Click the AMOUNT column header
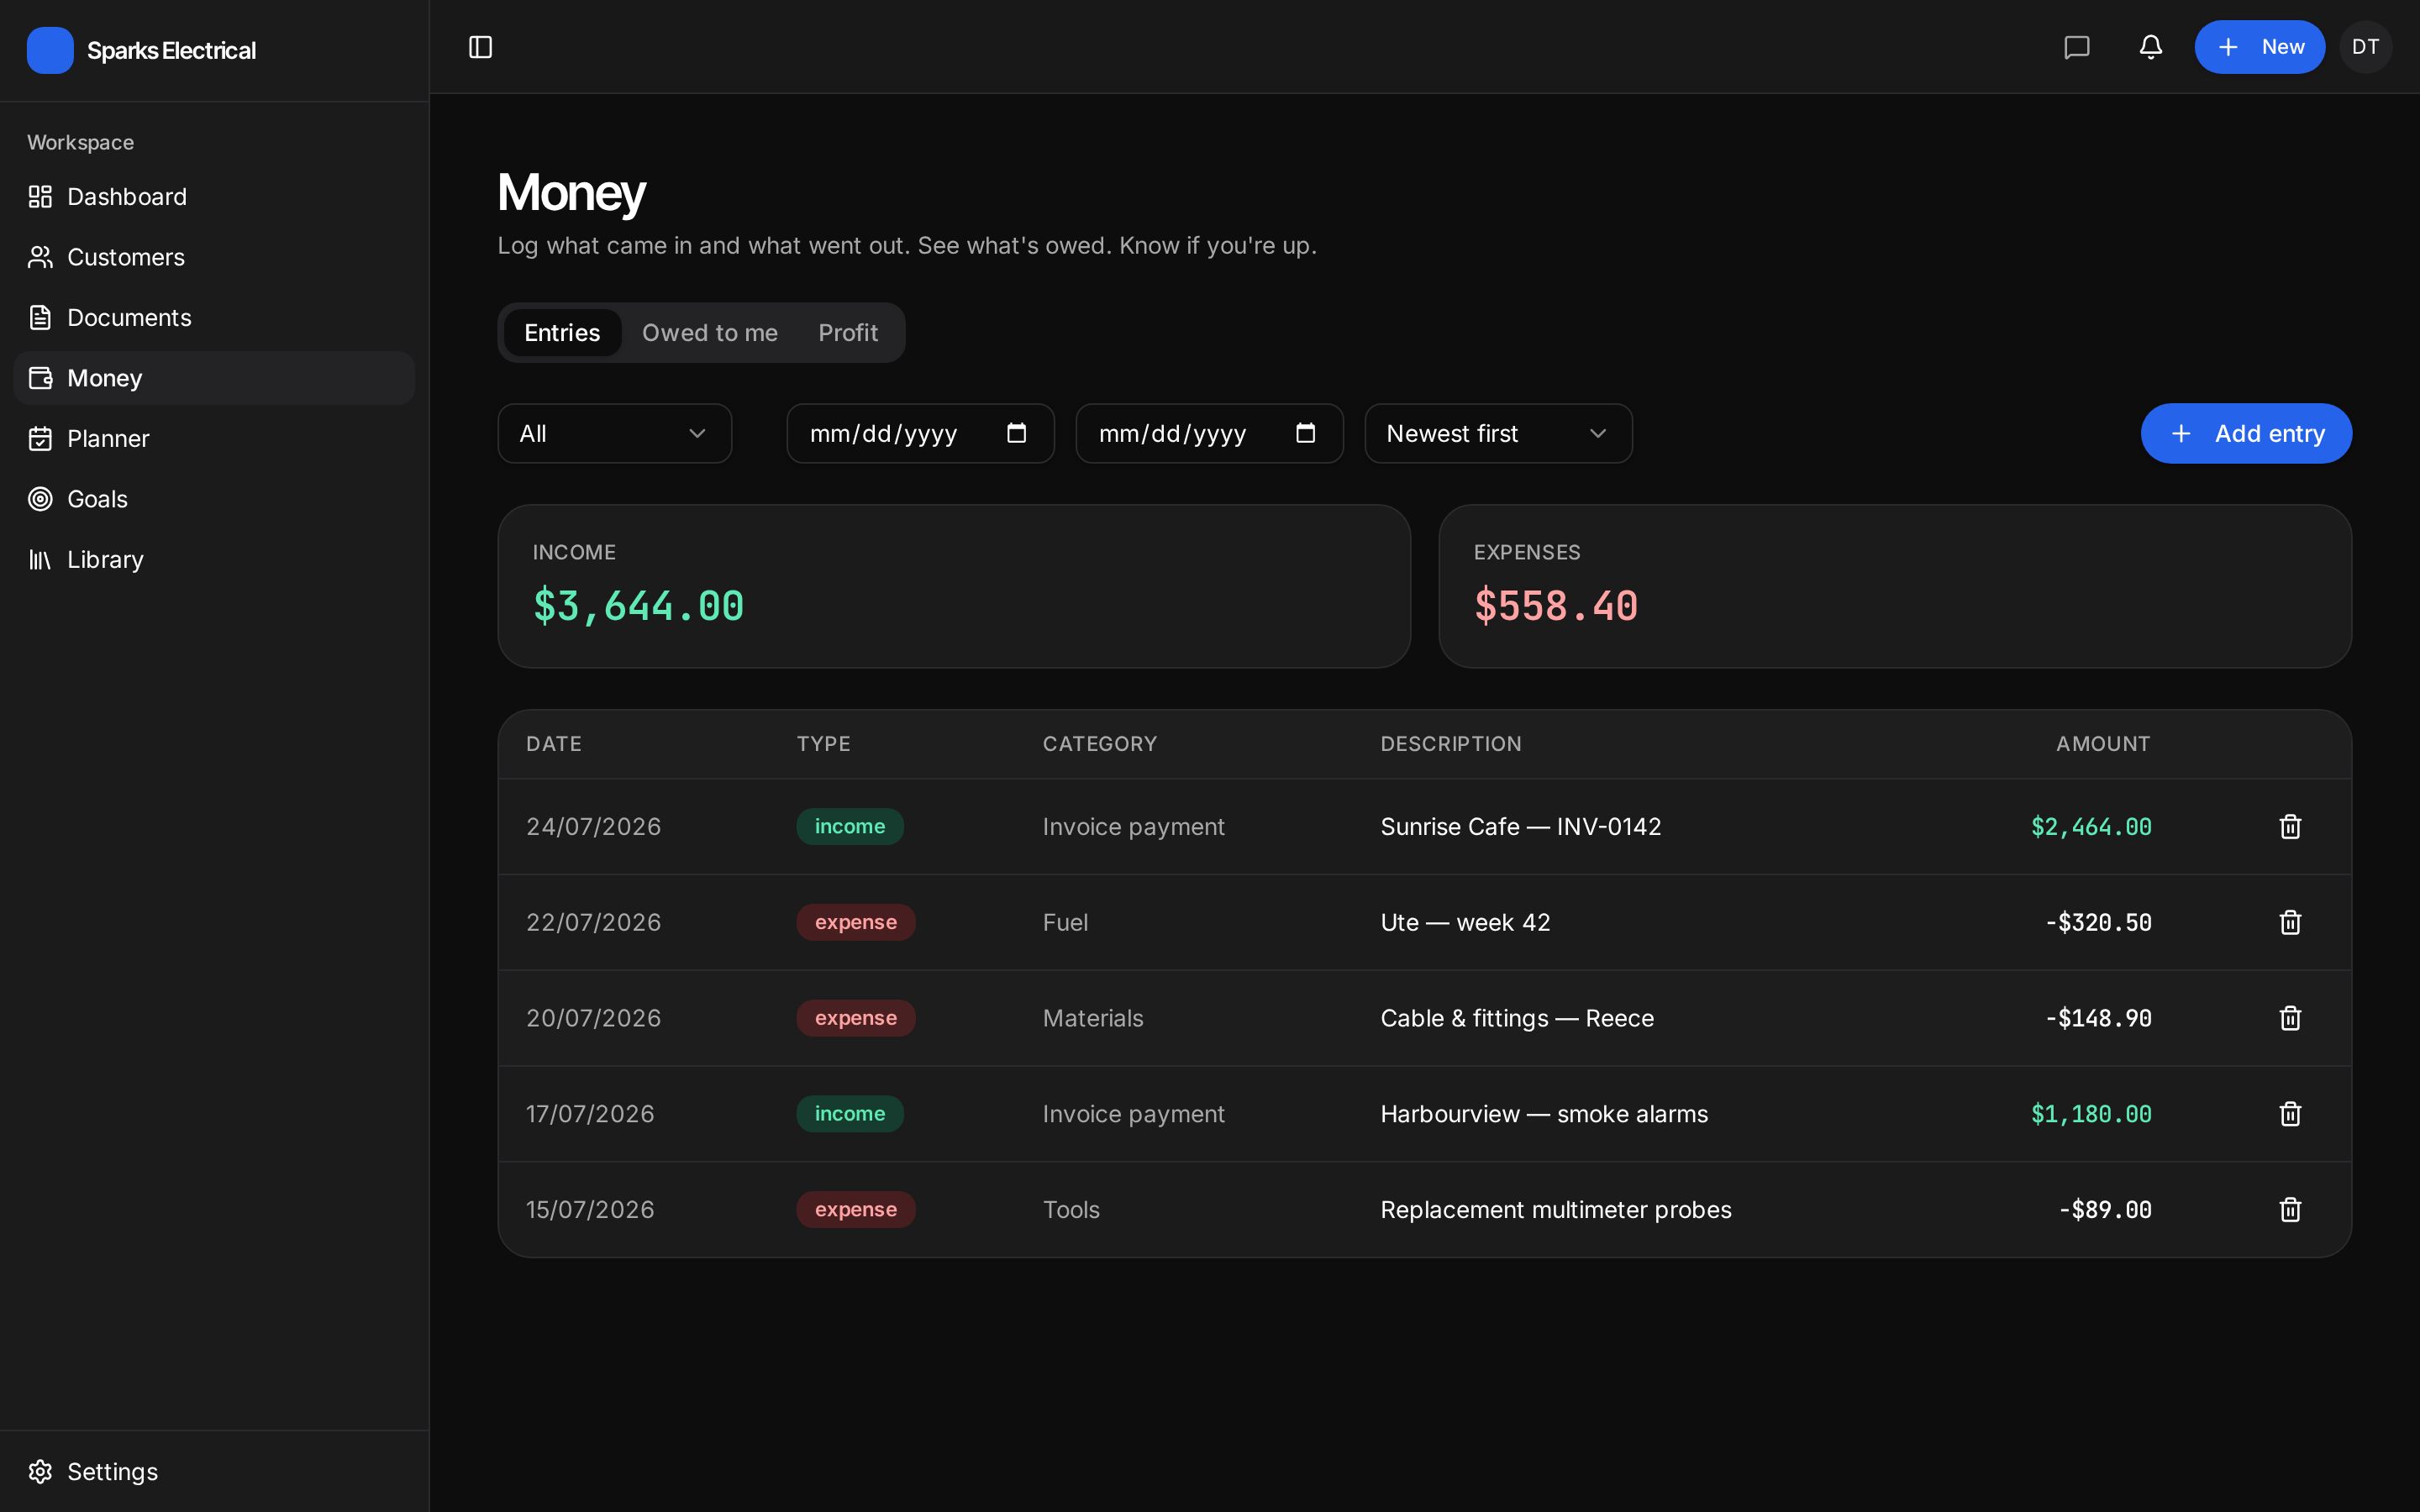 (x=2103, y=744)
